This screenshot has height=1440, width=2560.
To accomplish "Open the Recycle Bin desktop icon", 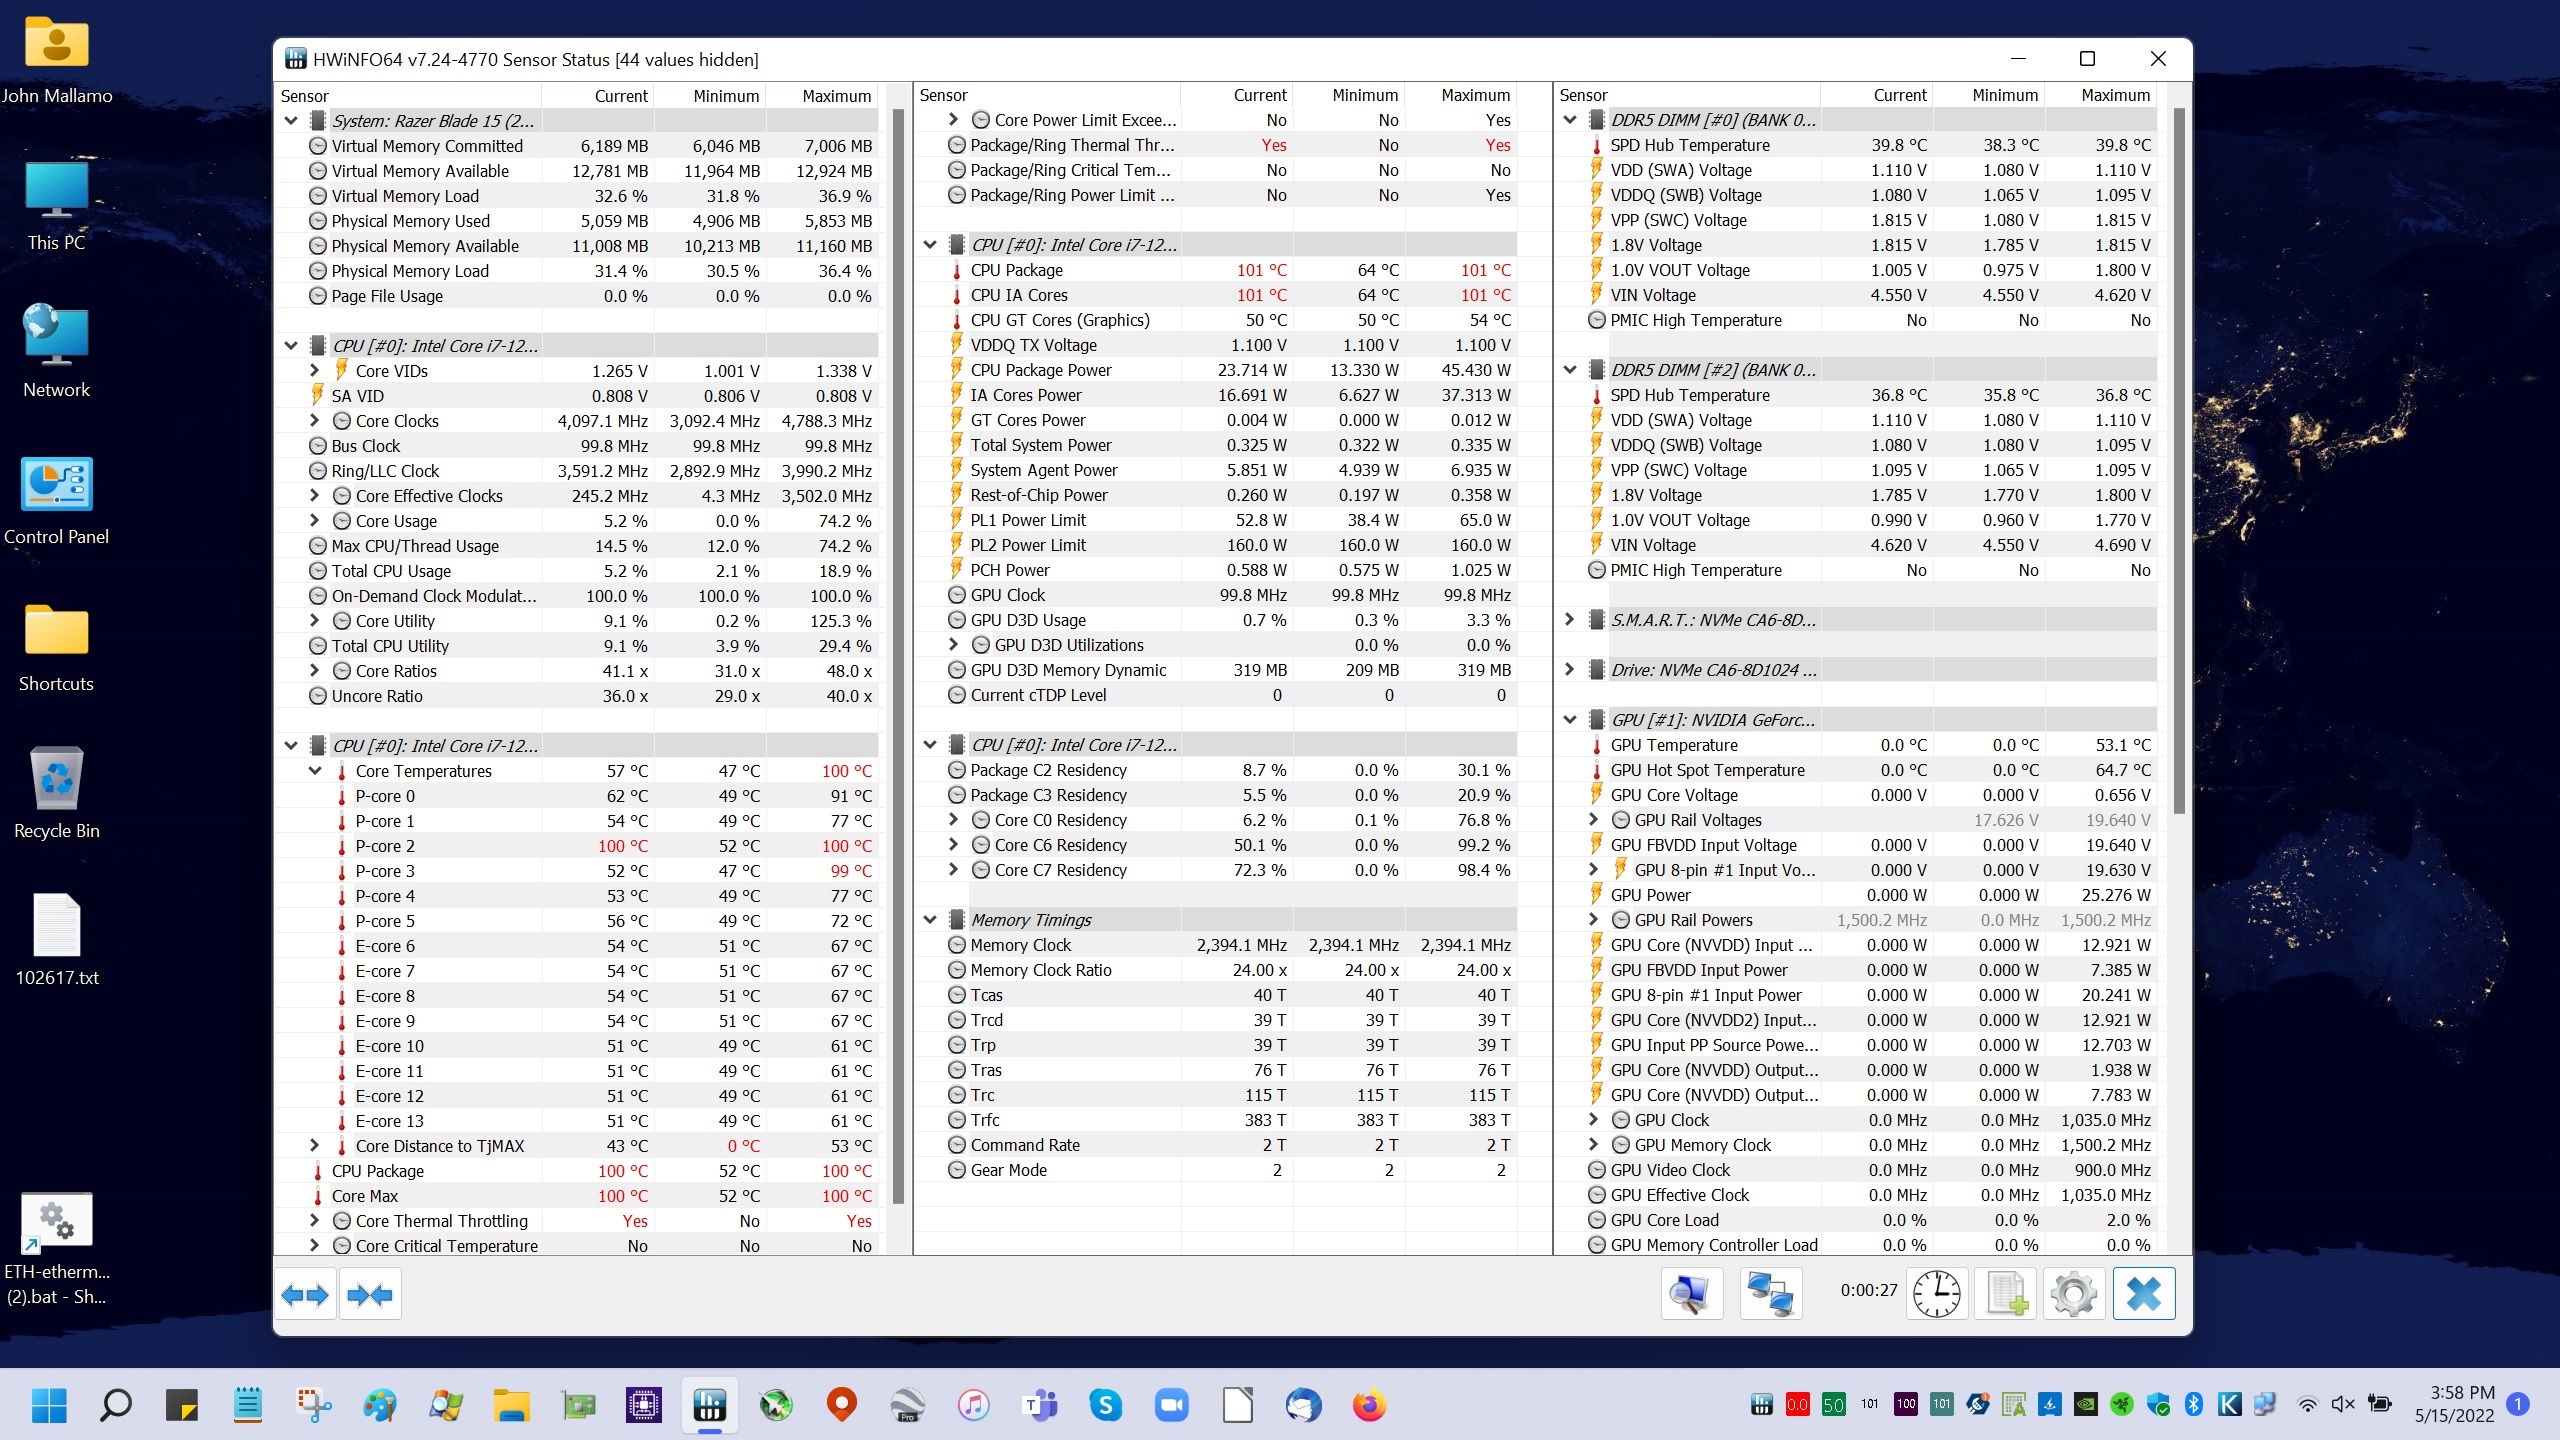I will pos(57,793).
